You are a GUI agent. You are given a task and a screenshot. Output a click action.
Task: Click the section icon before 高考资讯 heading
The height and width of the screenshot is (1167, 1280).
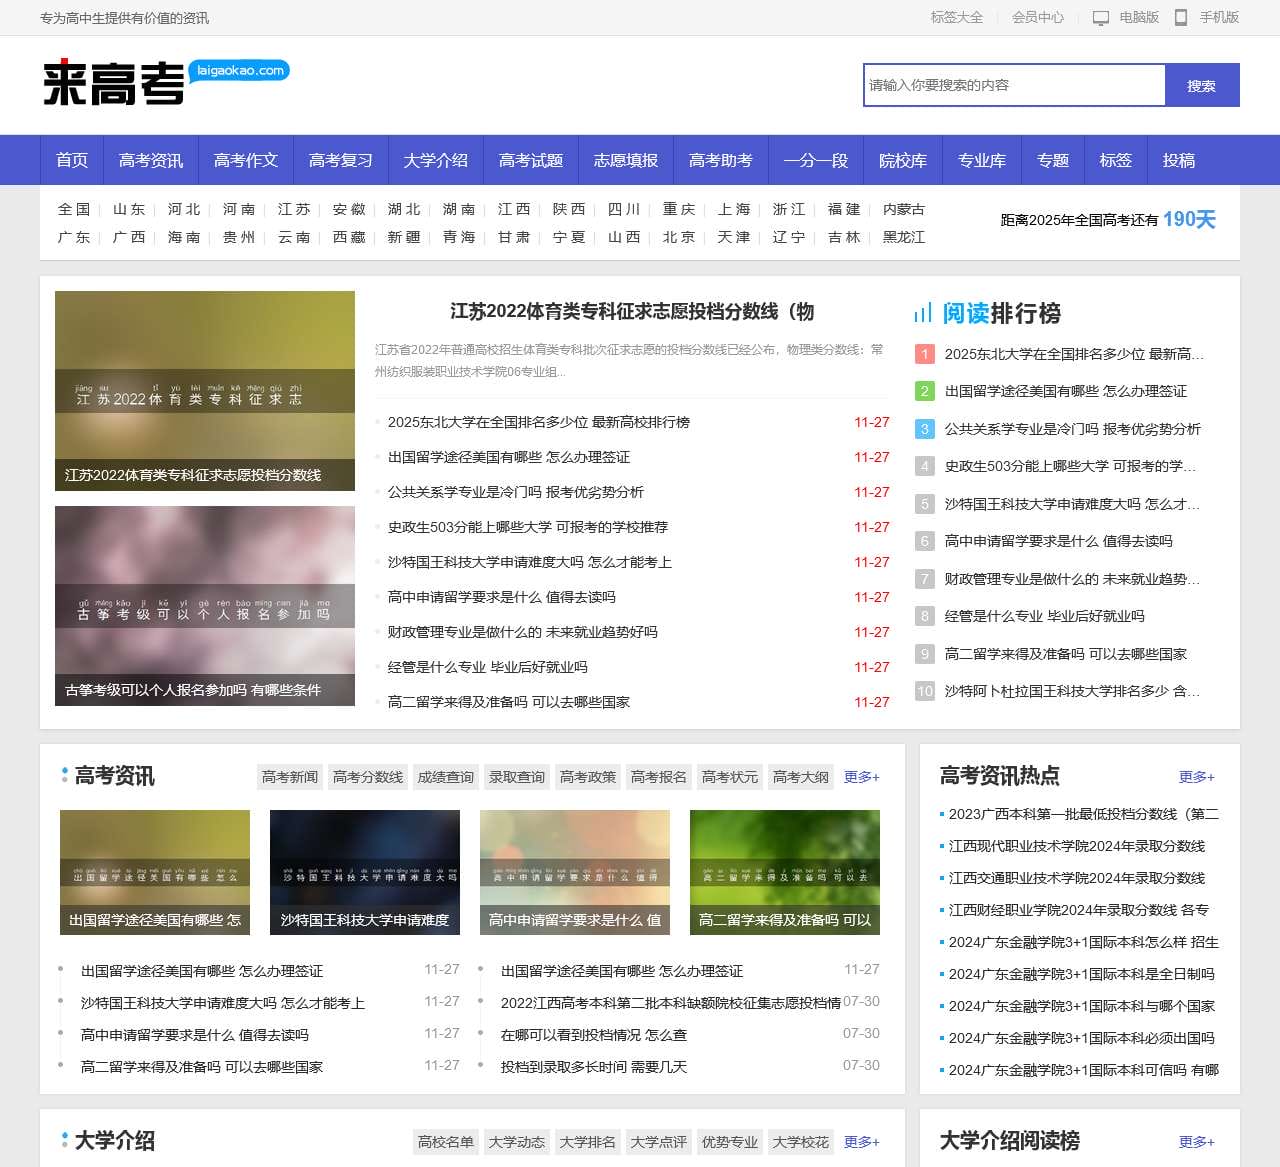click(x=62, y=776)
